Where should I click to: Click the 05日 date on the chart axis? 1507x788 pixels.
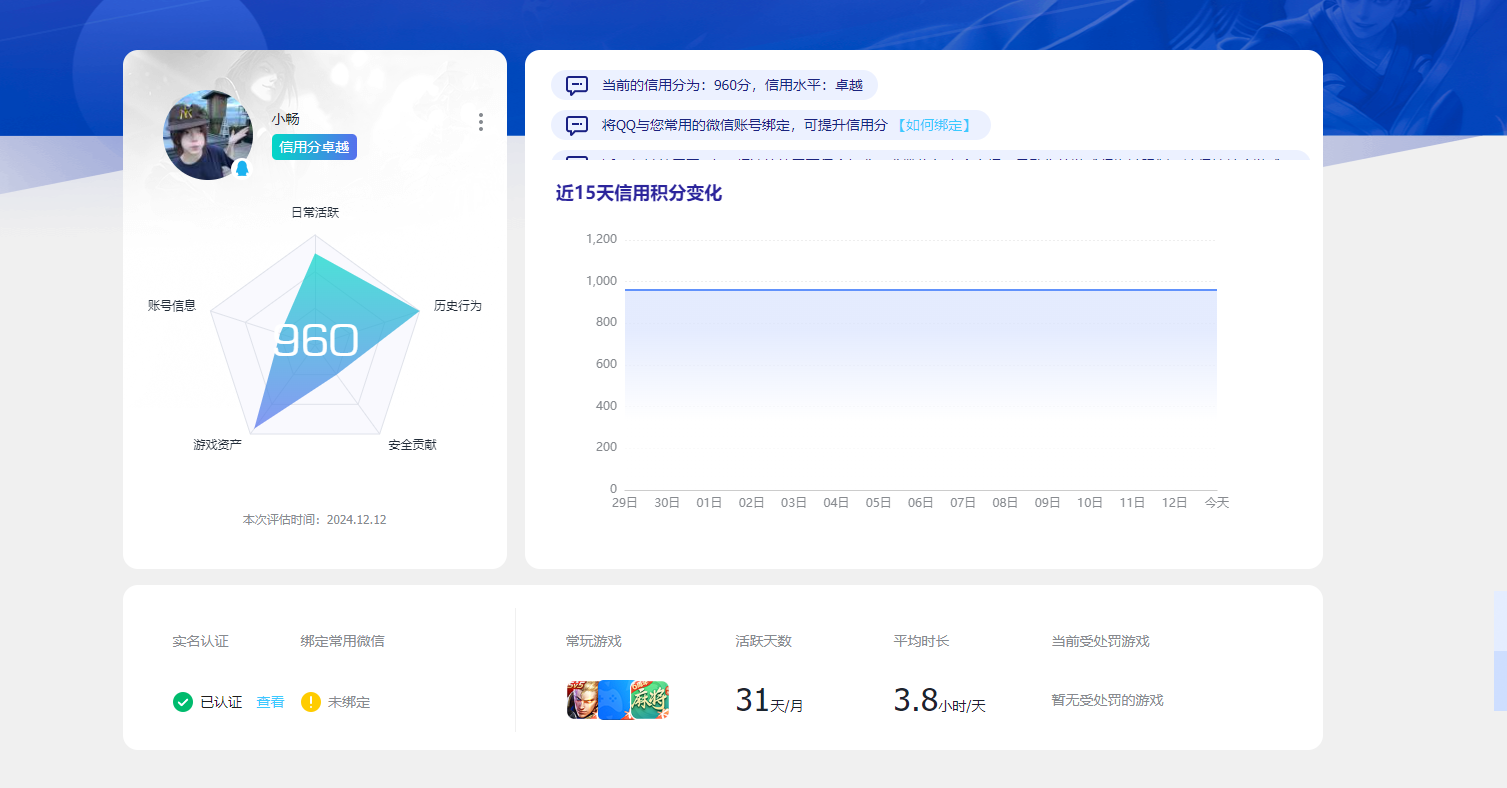878,503
